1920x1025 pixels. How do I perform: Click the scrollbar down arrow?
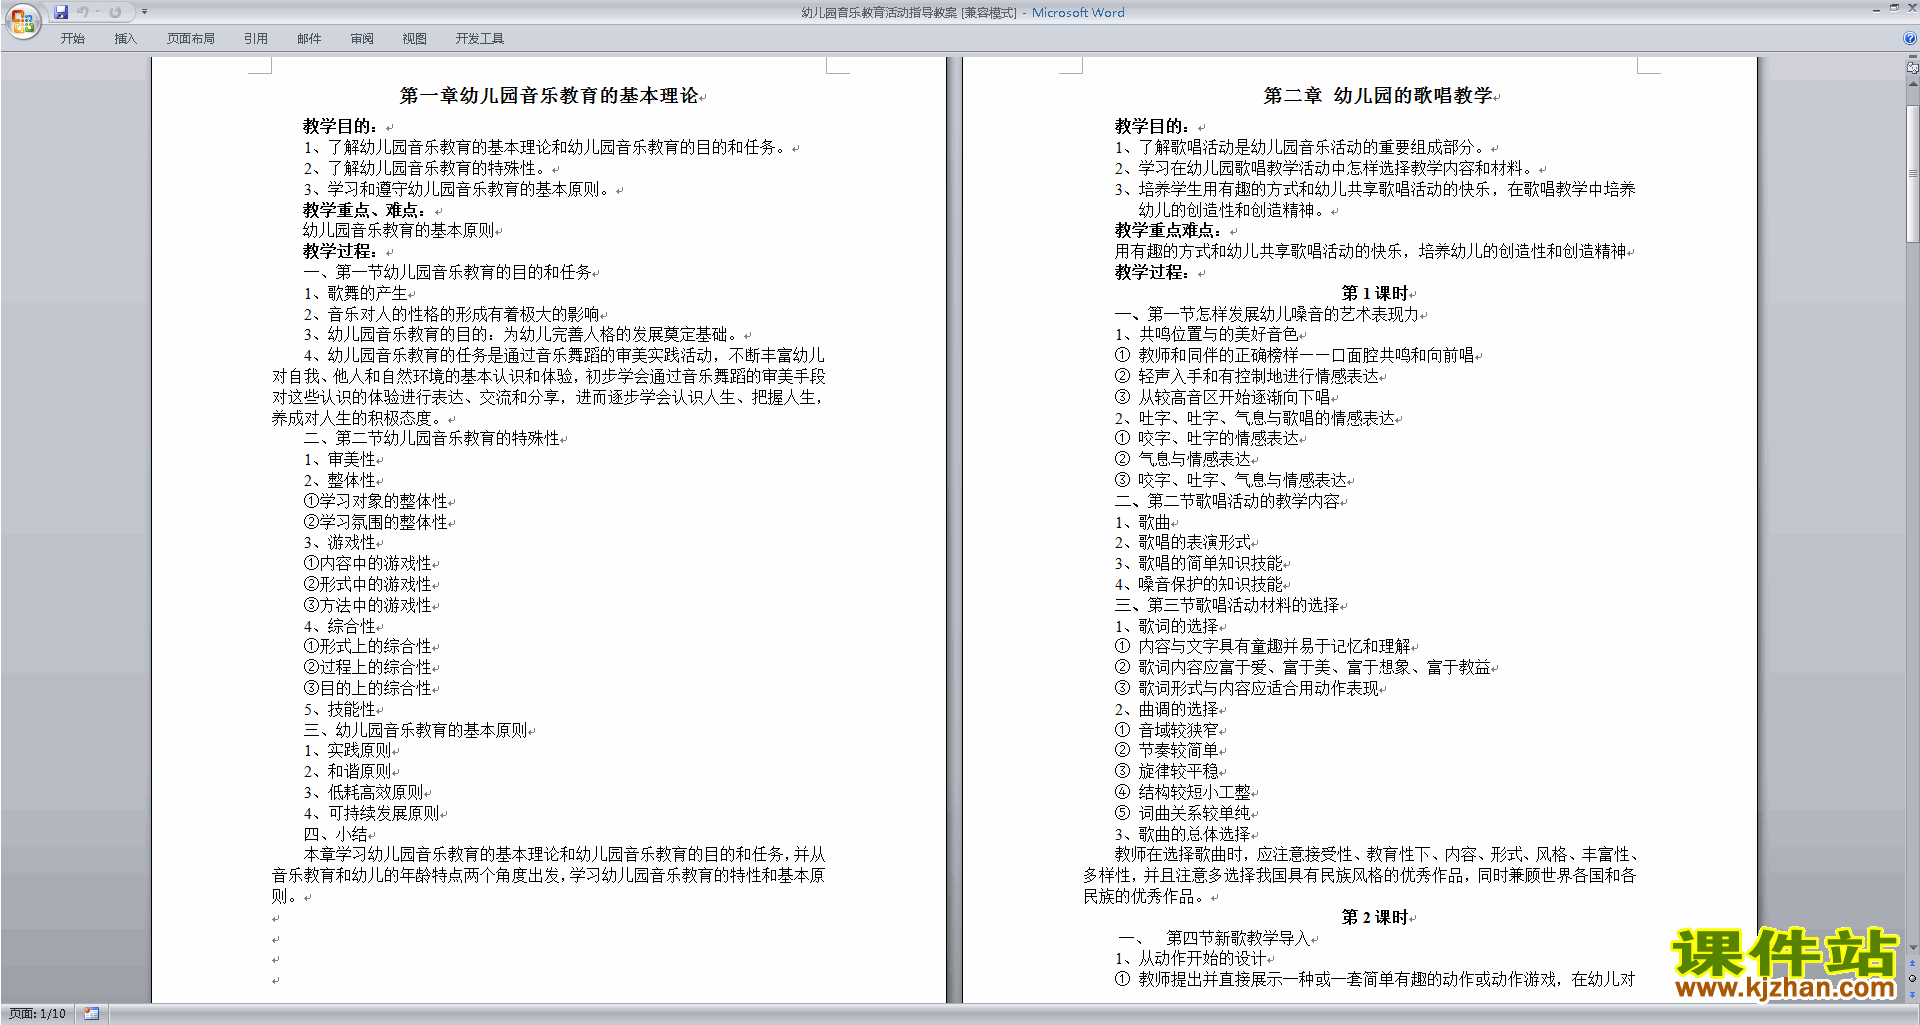click(1913, 948)
